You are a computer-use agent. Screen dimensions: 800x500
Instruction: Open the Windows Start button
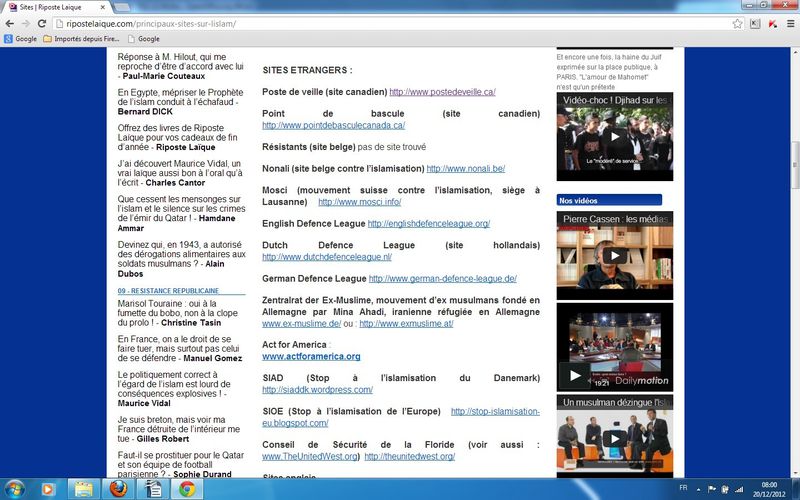(x=14, y=489)
